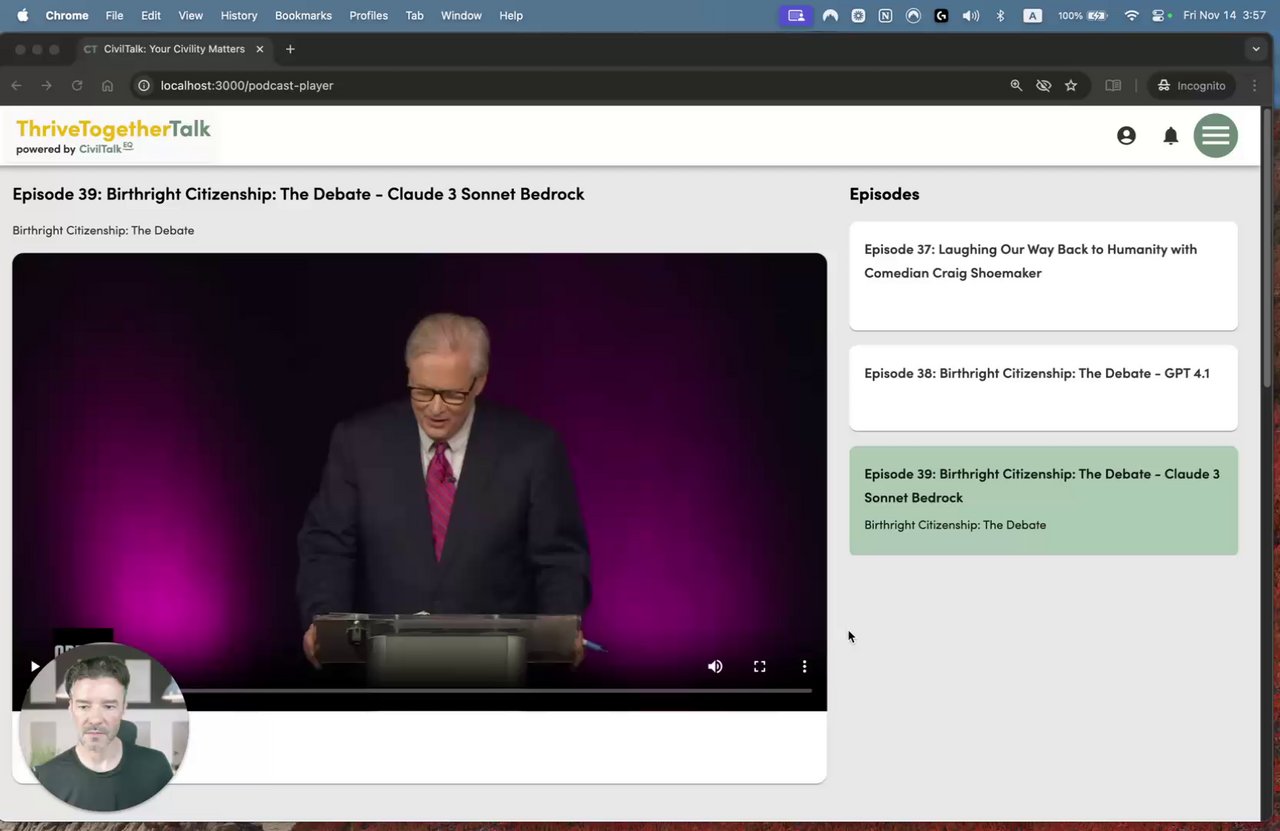Open the View menu
The image size is (1280, 831).
point(190,15)
